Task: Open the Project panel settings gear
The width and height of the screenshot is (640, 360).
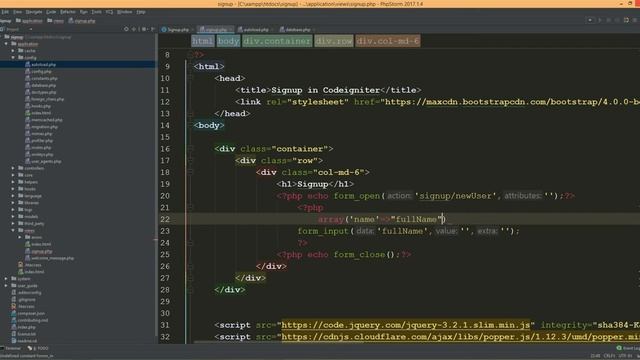Action: [144, 29]
